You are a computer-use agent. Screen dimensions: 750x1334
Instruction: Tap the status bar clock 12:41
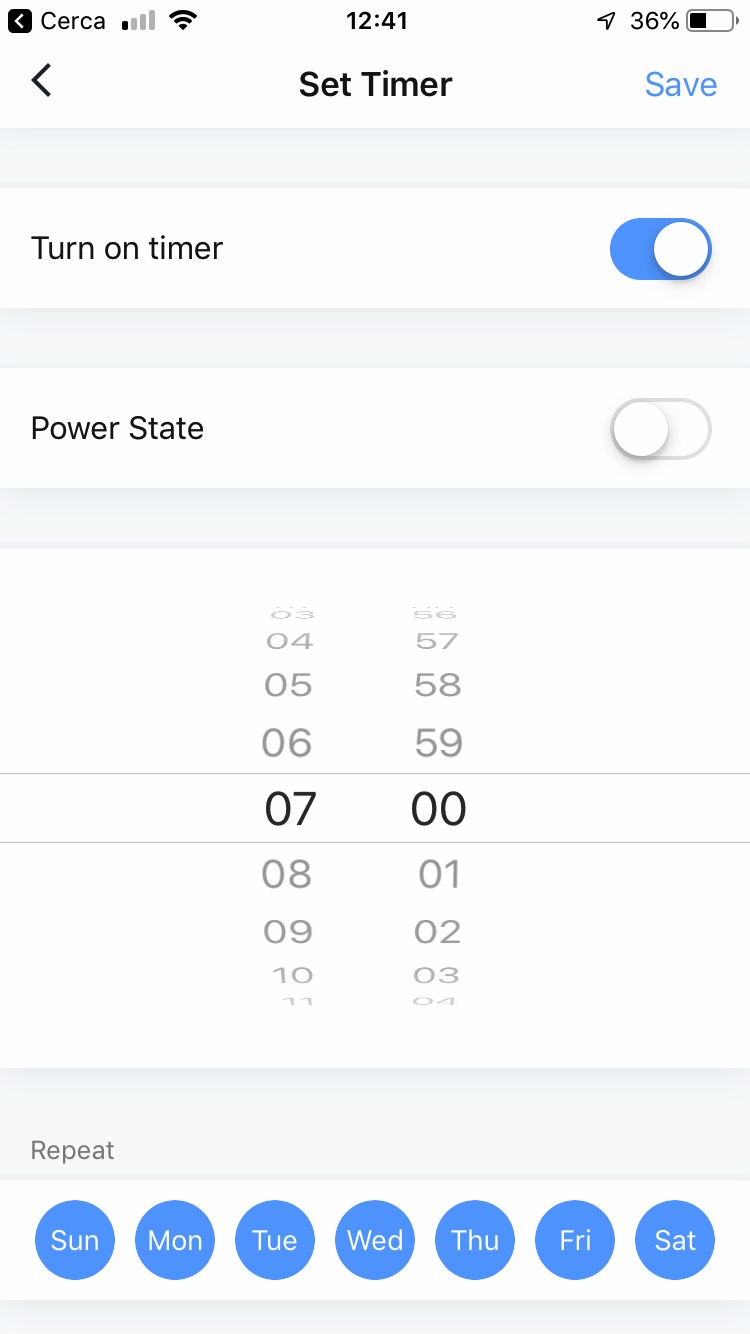[375, 21]
